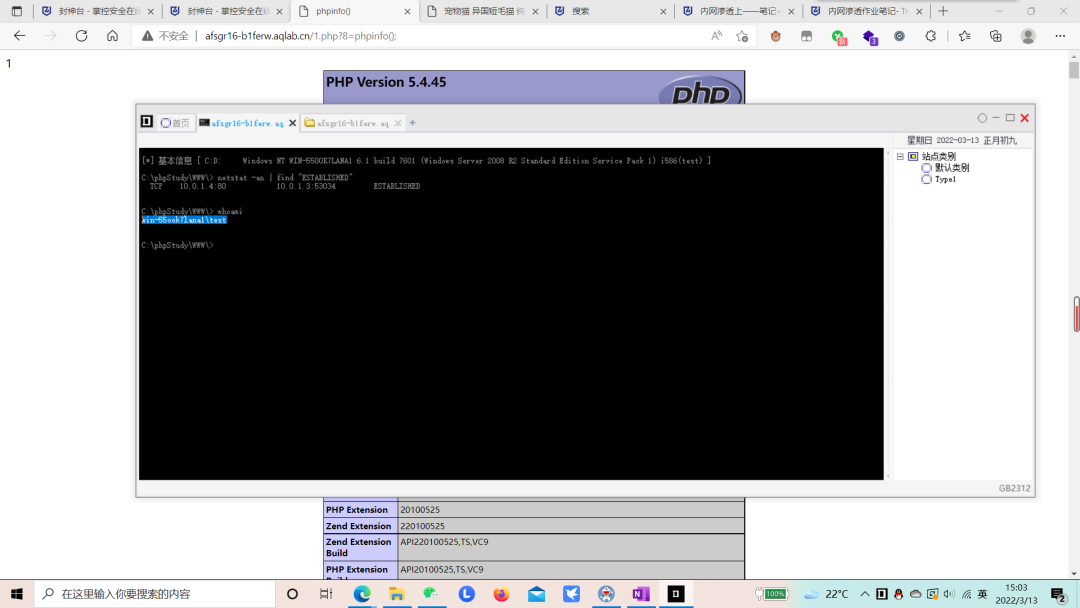This screenshot has width=1080, height=608.
Task: Click the read aloud icon
Action: (x=716, y=36)
